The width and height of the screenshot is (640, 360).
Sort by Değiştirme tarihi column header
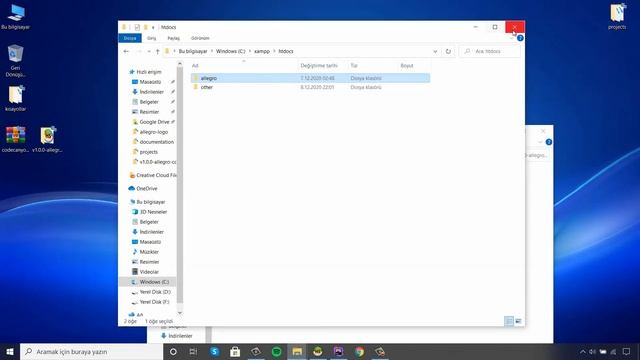[x=323, y=65]
